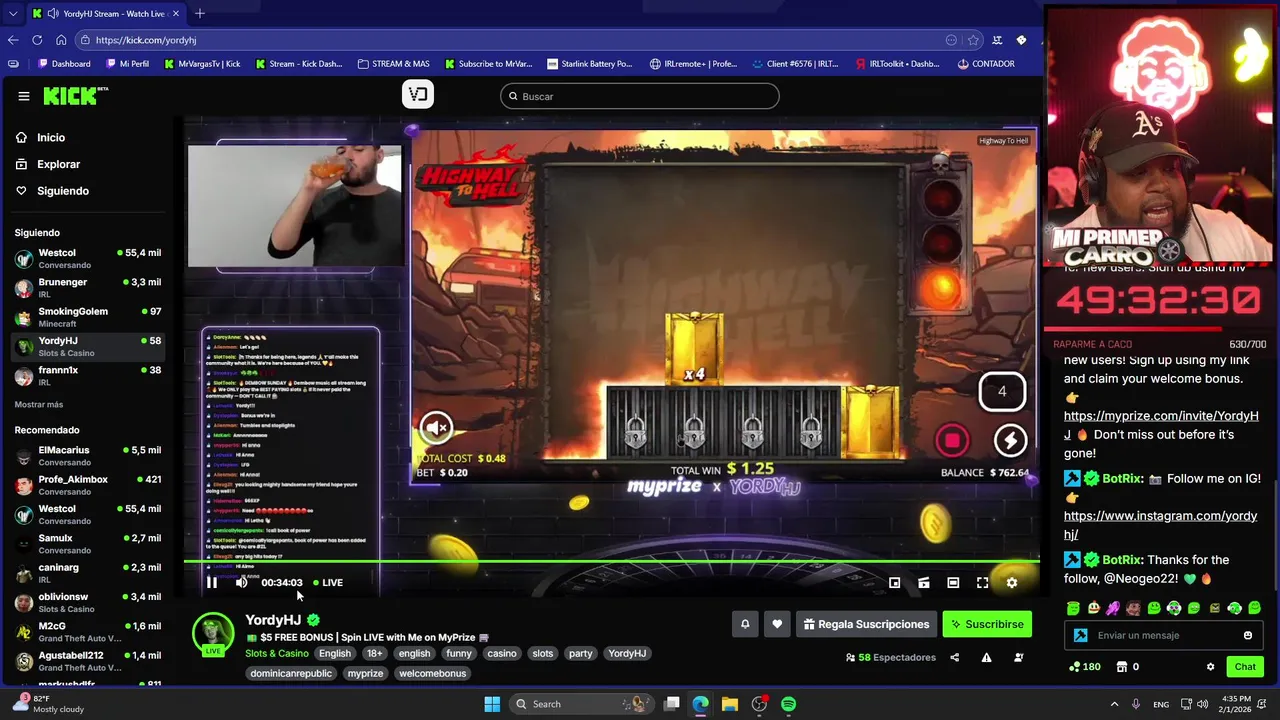Report the stream with warning icon
Viewport: 1280px width, 720px height.
[986, 657]
